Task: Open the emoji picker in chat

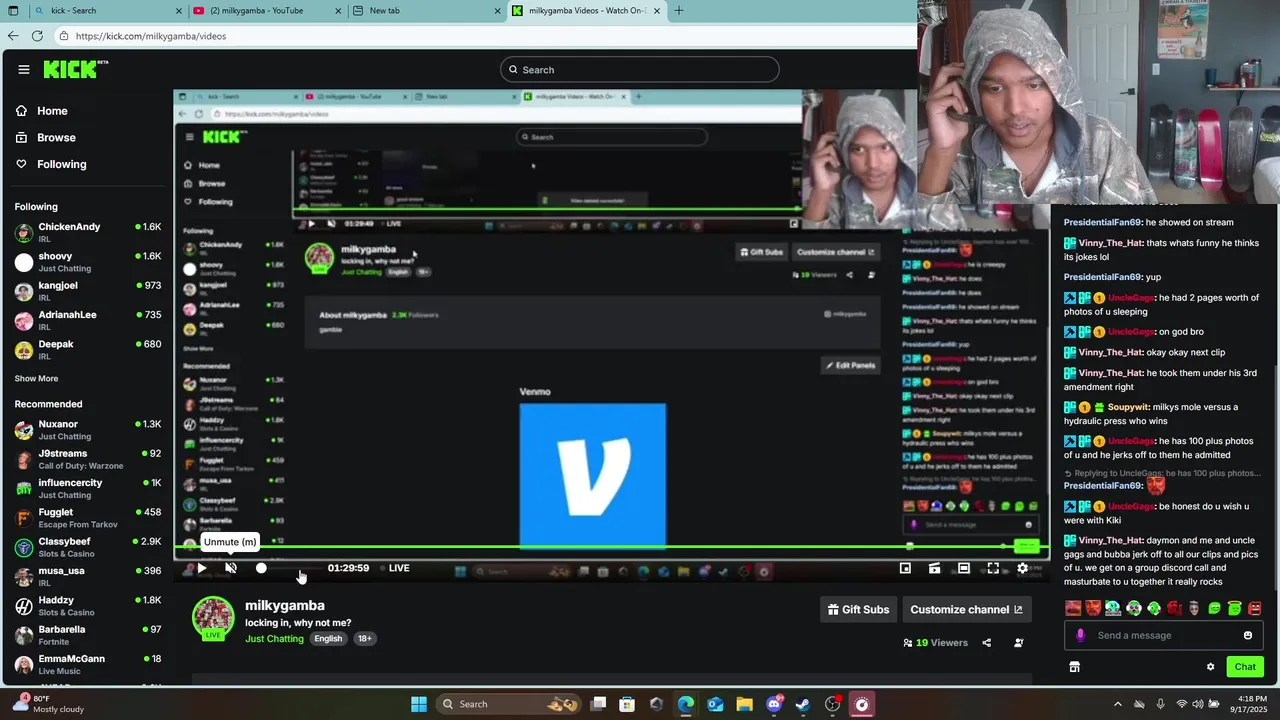Action: point(1248,635)
